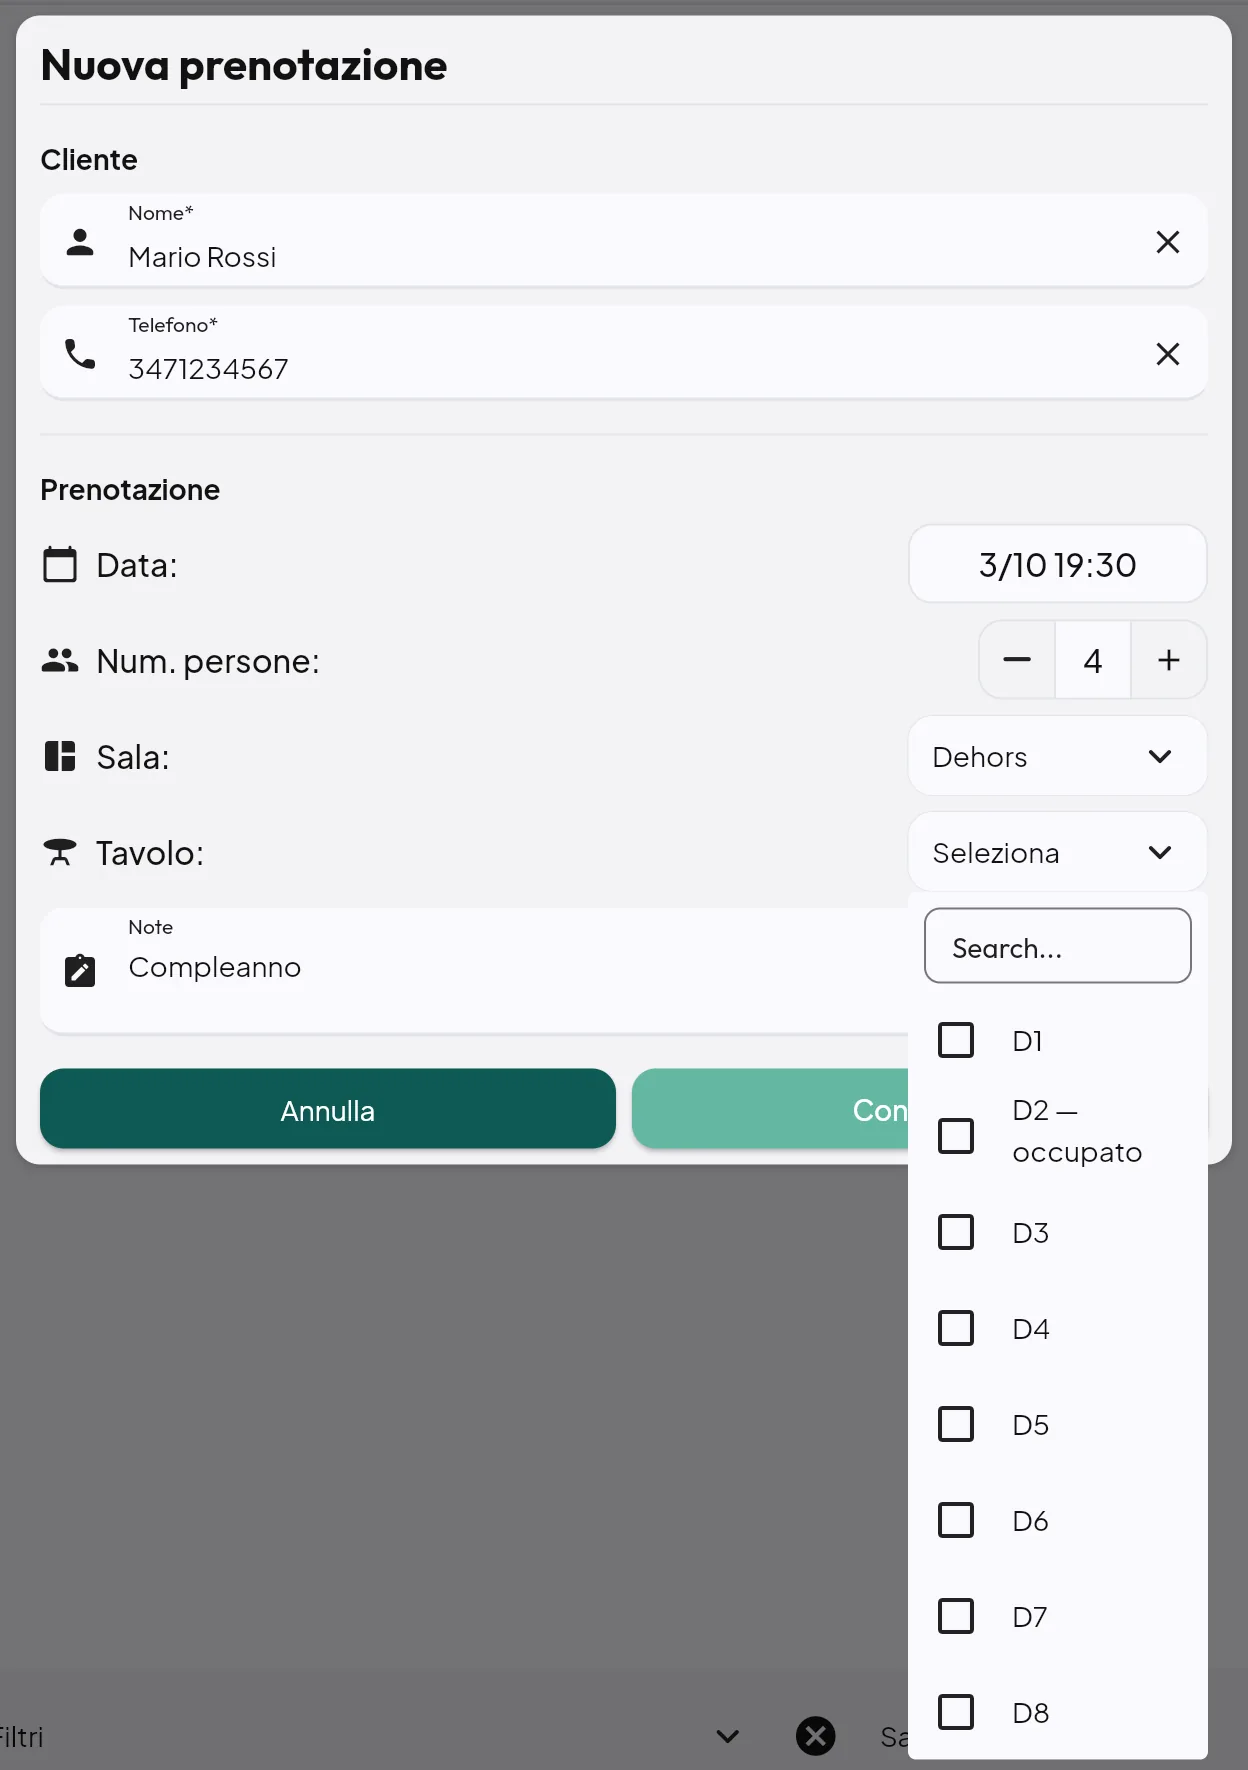Clear the Telefono field with X icon

click(1167, 354)
